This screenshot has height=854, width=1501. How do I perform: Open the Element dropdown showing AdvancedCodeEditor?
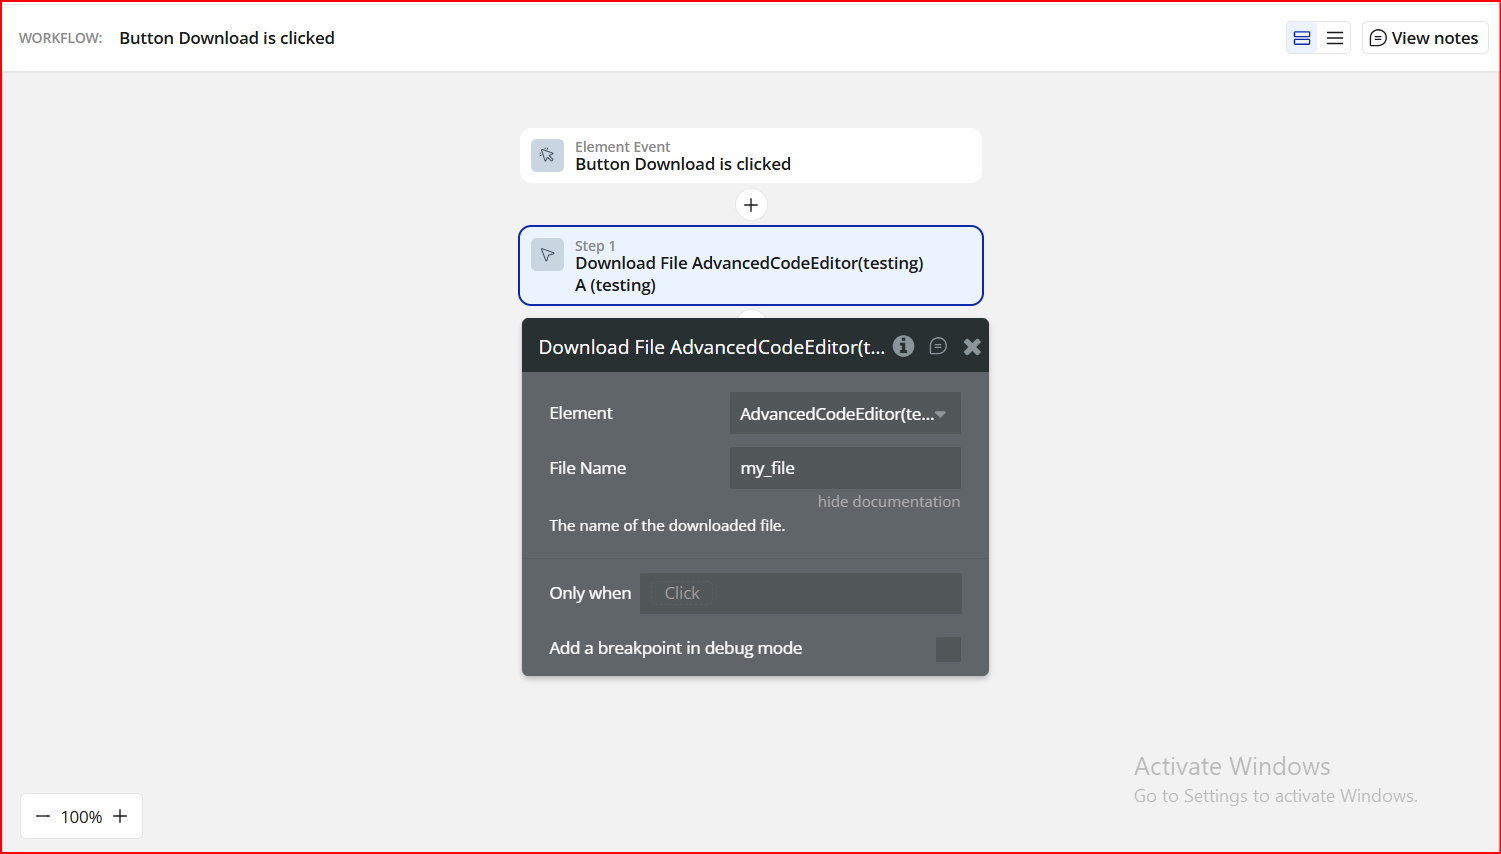(x=845, y=414)
